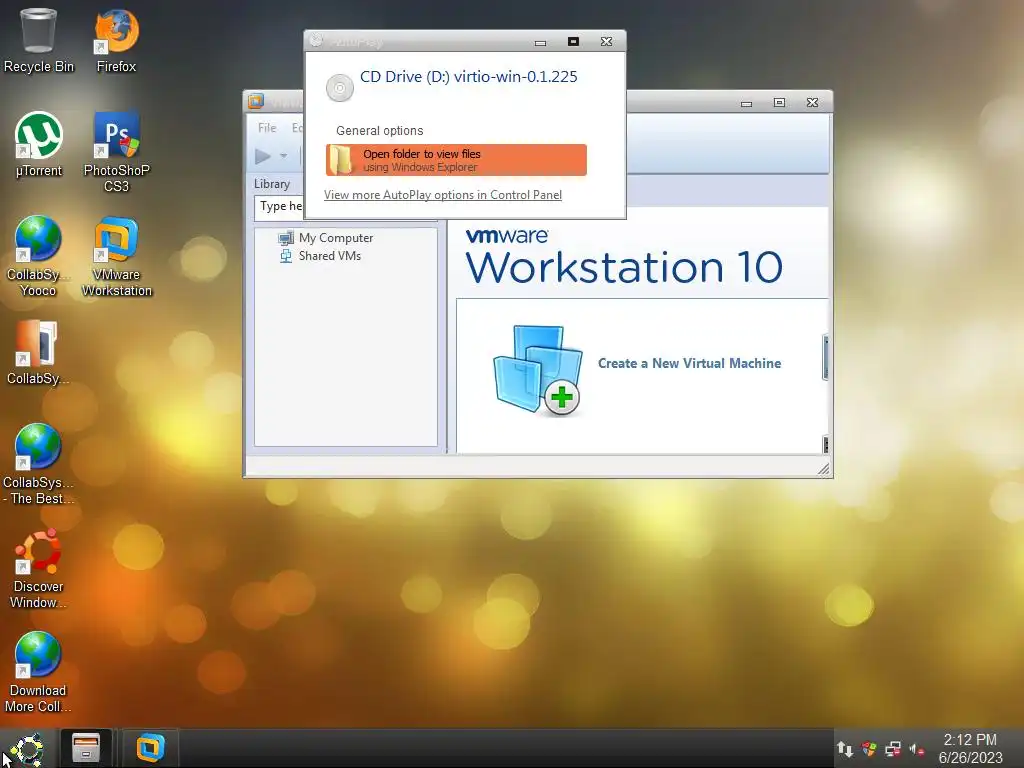Click the VMware window title bar icon
Screen dimensions: 1024x768
click(x=256, y=101)
